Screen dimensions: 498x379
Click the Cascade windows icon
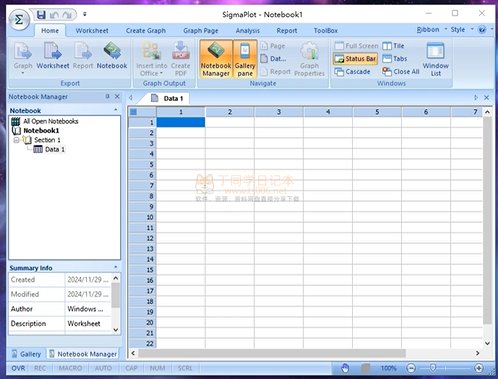point(339,72)
